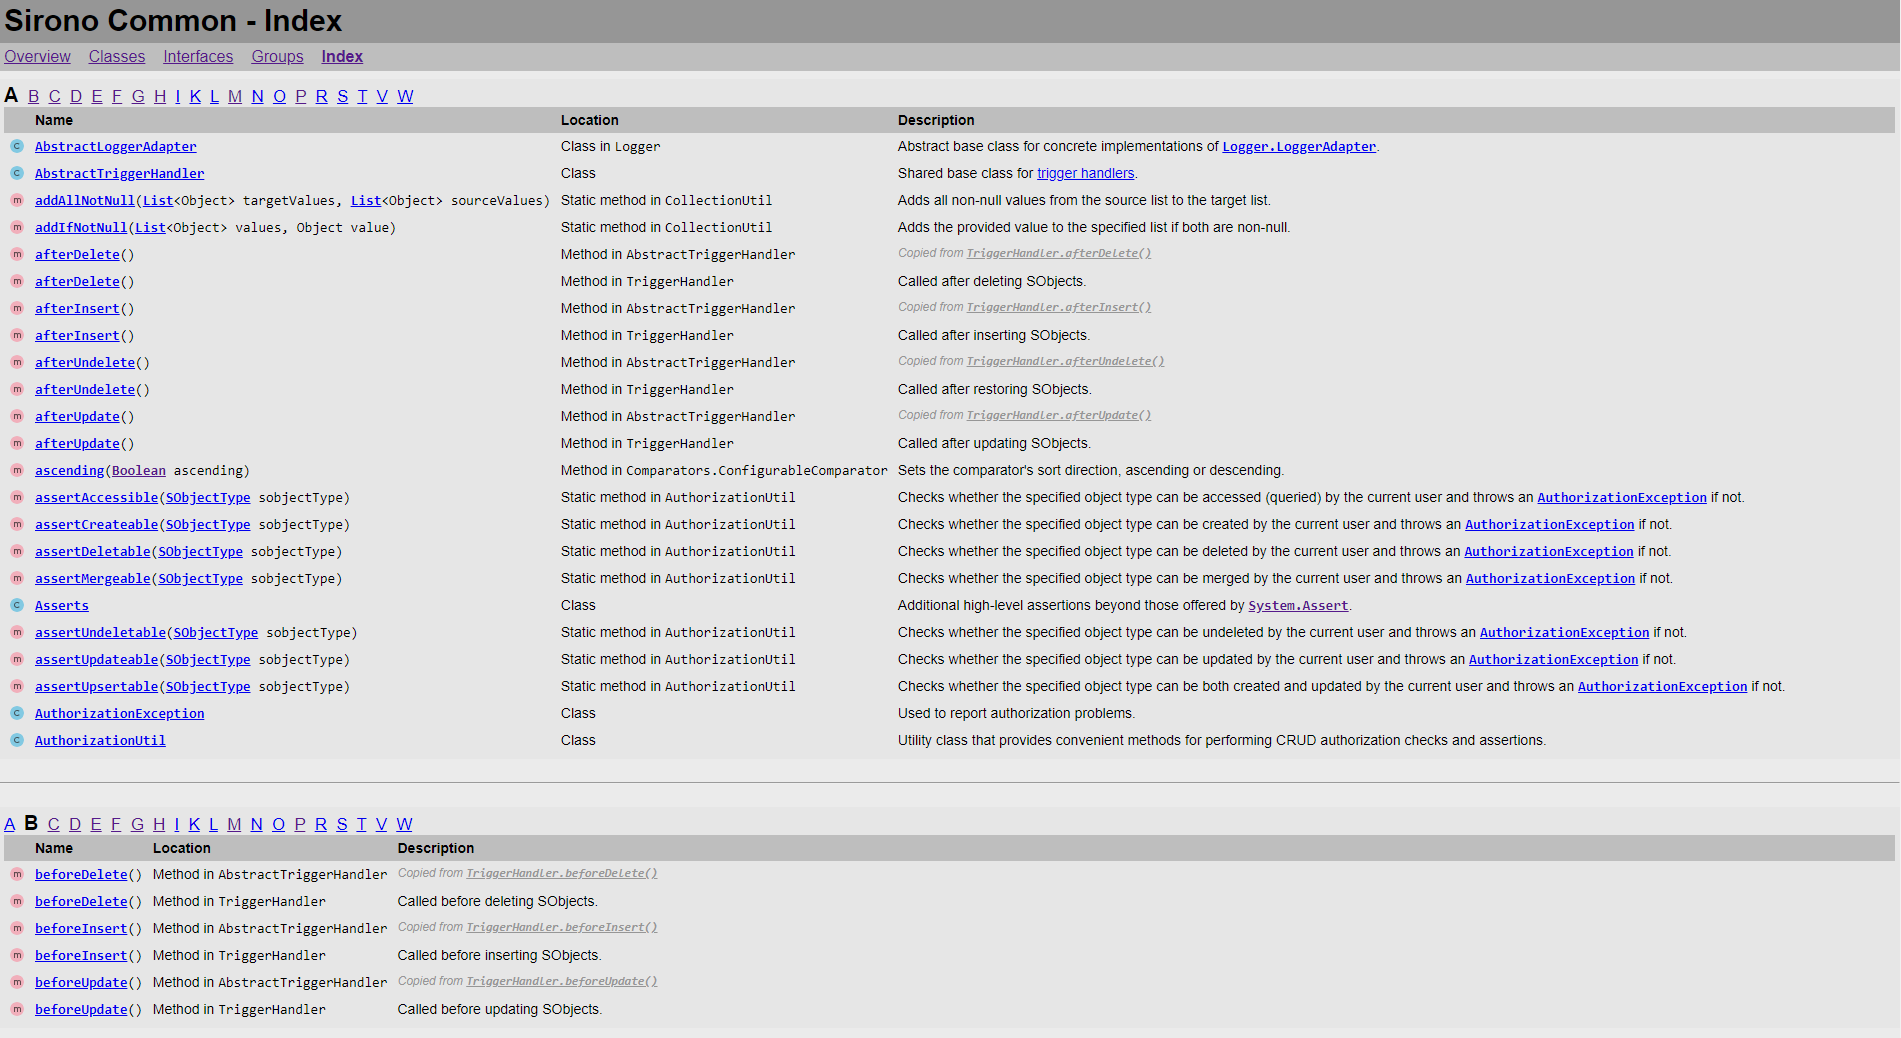Open the Asserts class link
Image resolution: width=1901 pixels, height=1038 pixels.
tap(62, 605)
